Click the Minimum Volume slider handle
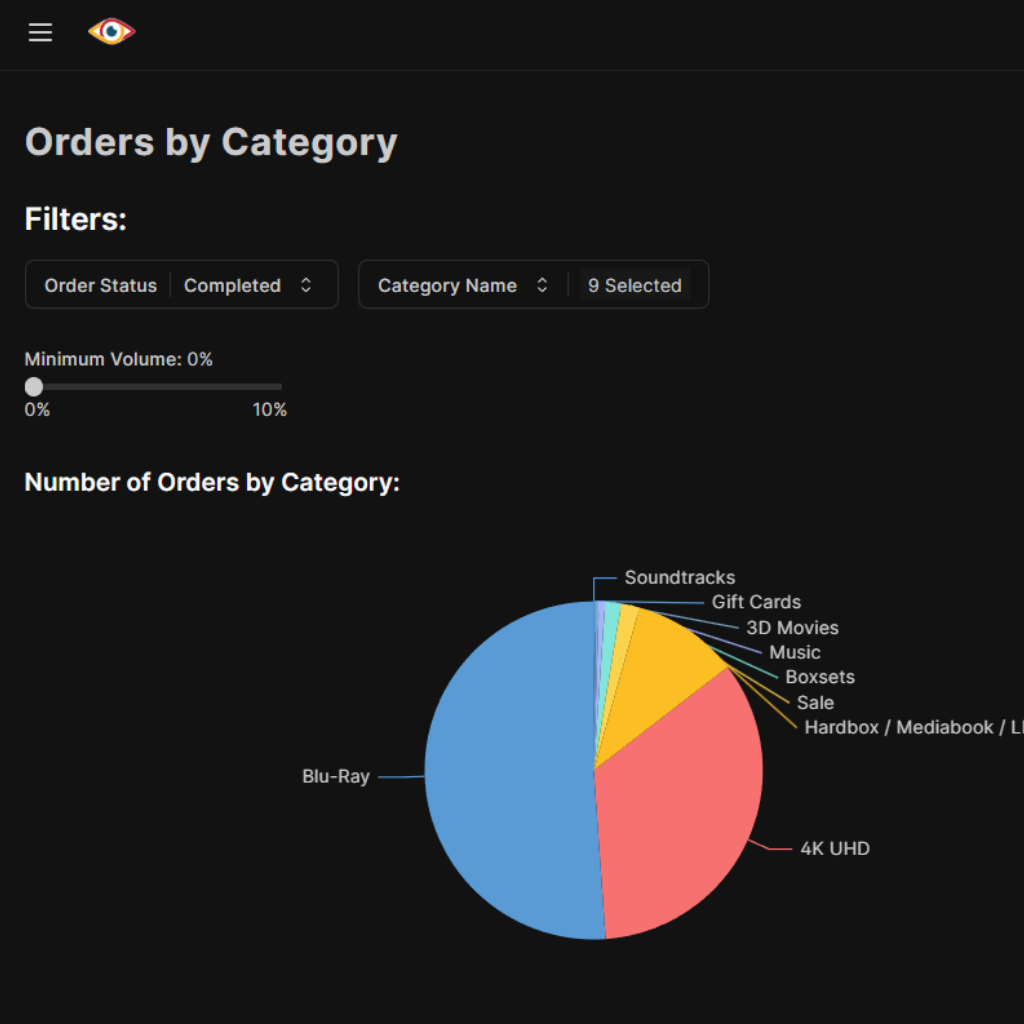This screenshot has width=1024, height=1024. tap(34, 387)
